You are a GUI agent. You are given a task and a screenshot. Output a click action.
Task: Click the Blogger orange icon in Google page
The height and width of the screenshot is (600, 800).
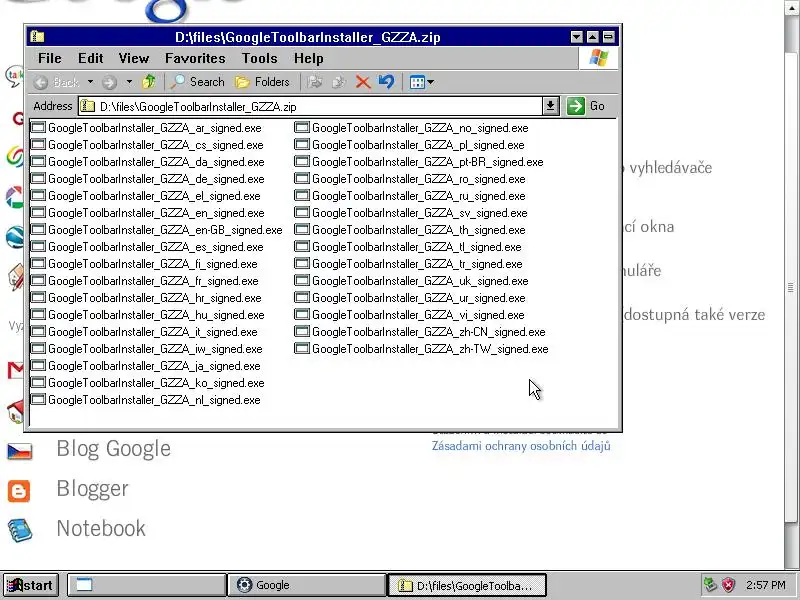19,491
